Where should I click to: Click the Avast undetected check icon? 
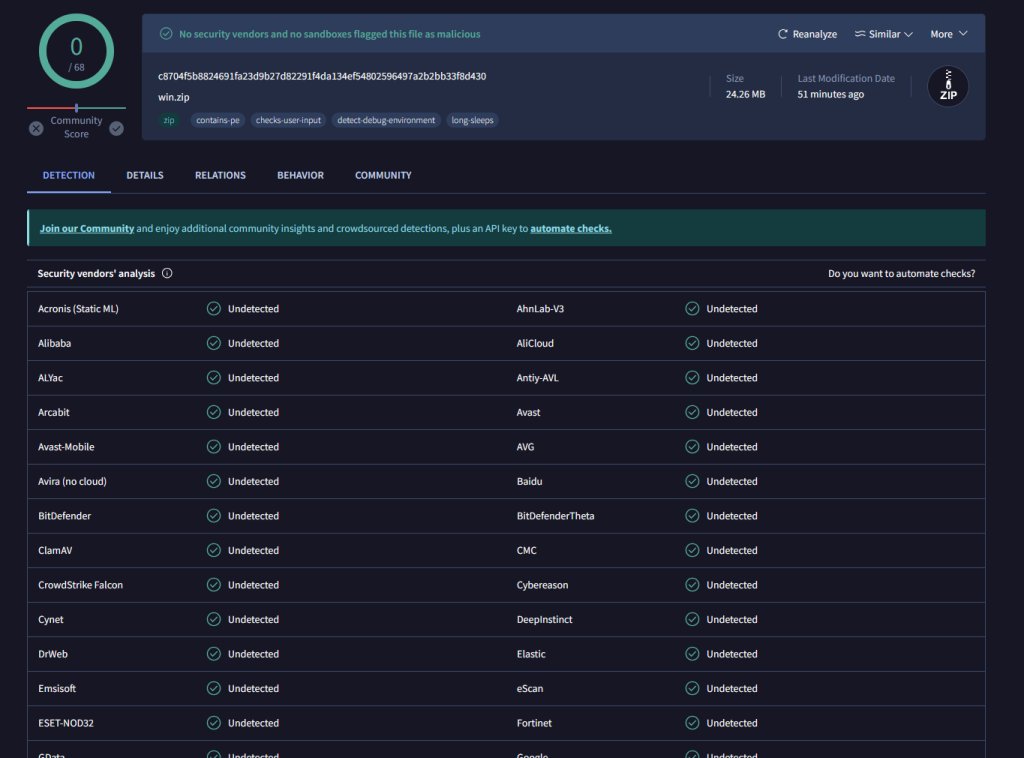tap(692, 413)
